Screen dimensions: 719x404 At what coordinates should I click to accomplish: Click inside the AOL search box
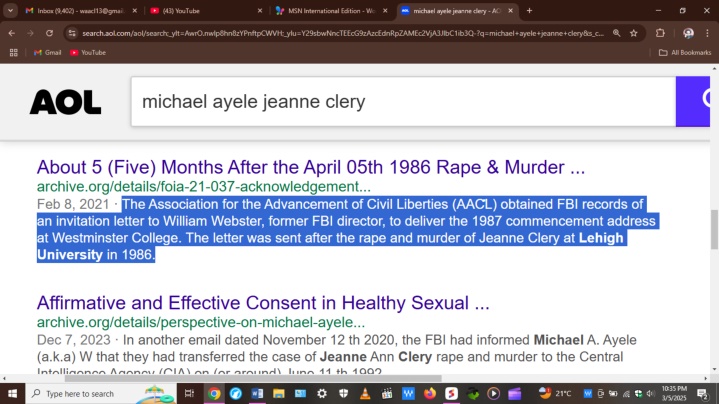[403, 101]
